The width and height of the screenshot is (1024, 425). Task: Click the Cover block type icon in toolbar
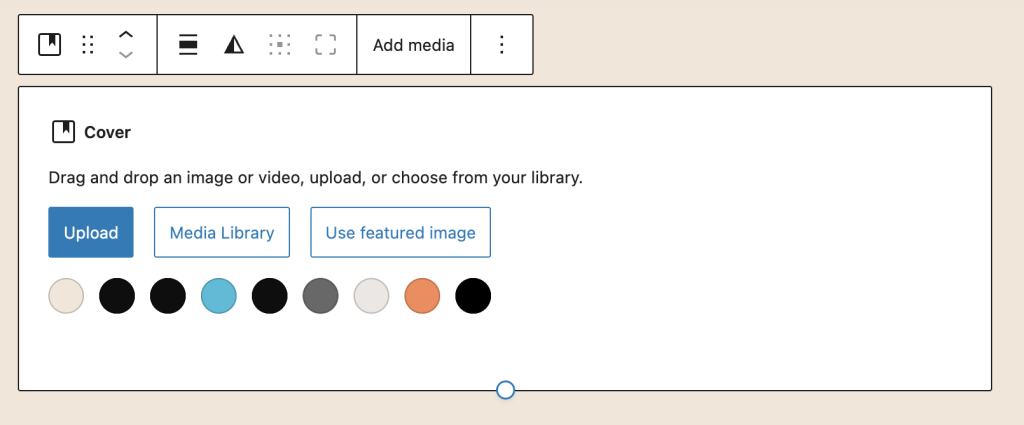(49, 44)
